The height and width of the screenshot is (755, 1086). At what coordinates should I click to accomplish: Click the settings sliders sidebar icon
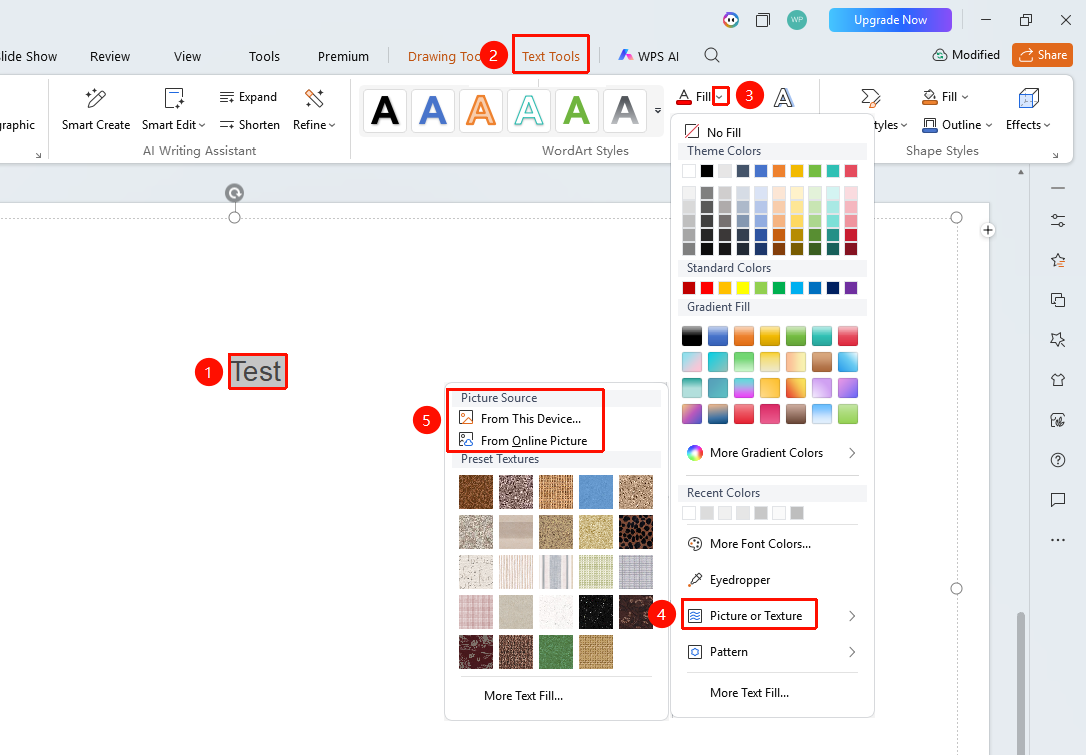point(1058,221)
